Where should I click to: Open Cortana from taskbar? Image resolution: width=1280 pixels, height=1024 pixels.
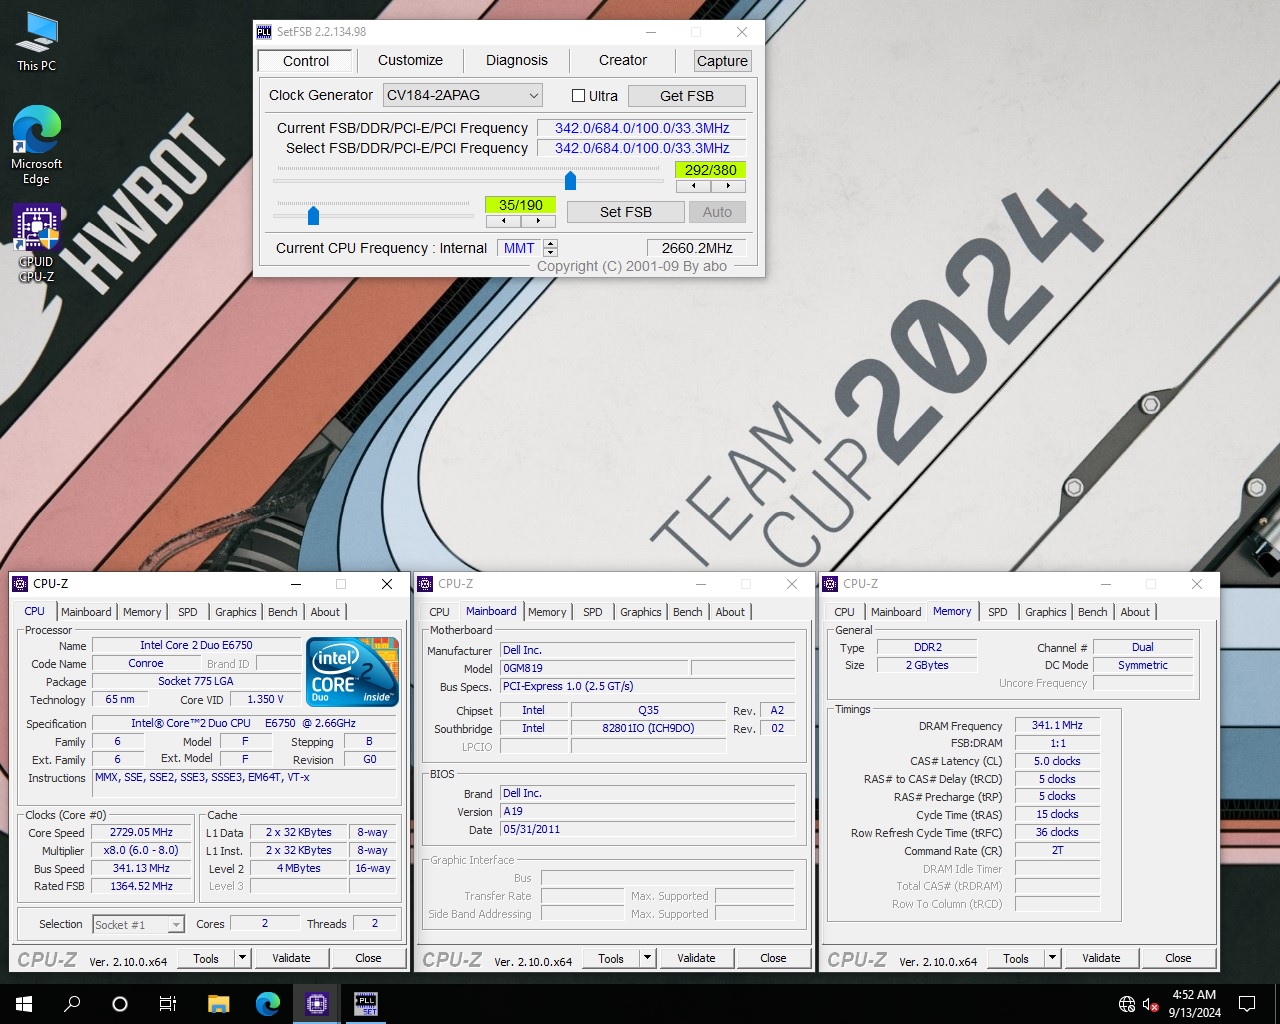pyautogui.click(x=120, y=1003)
